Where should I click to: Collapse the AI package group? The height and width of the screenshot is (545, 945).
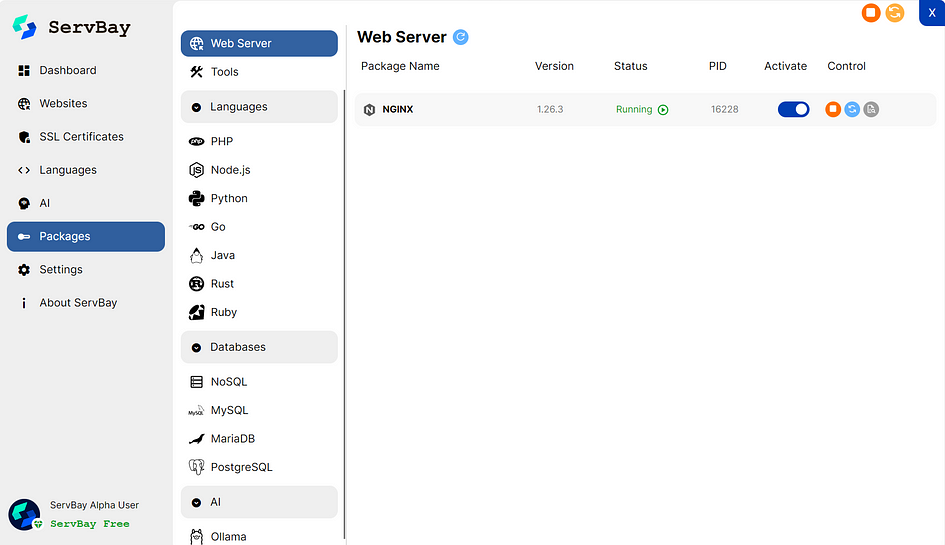(x=259, y=502)
